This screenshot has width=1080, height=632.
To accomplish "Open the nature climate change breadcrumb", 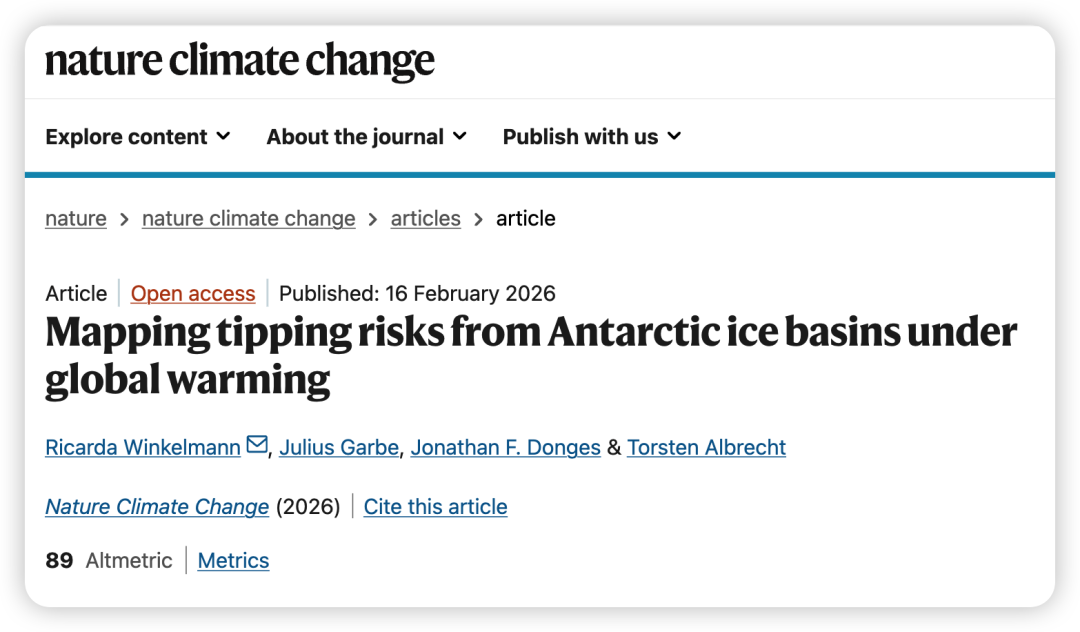I will point(248,218).
